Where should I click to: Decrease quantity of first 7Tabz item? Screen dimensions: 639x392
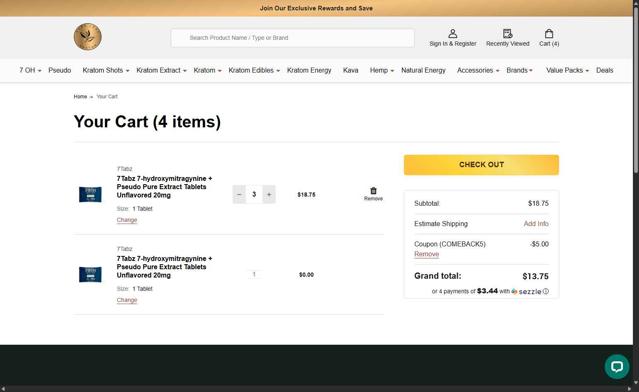point(239,194)
